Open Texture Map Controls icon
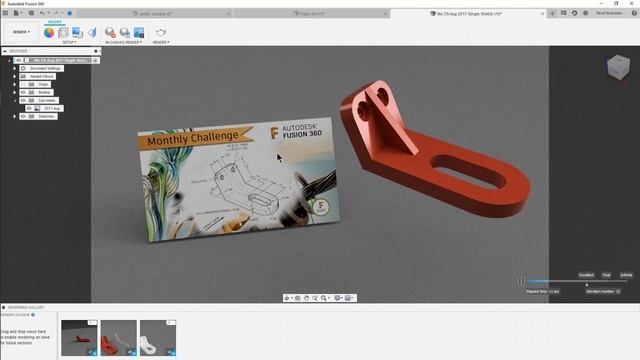 tap(92, 33)
